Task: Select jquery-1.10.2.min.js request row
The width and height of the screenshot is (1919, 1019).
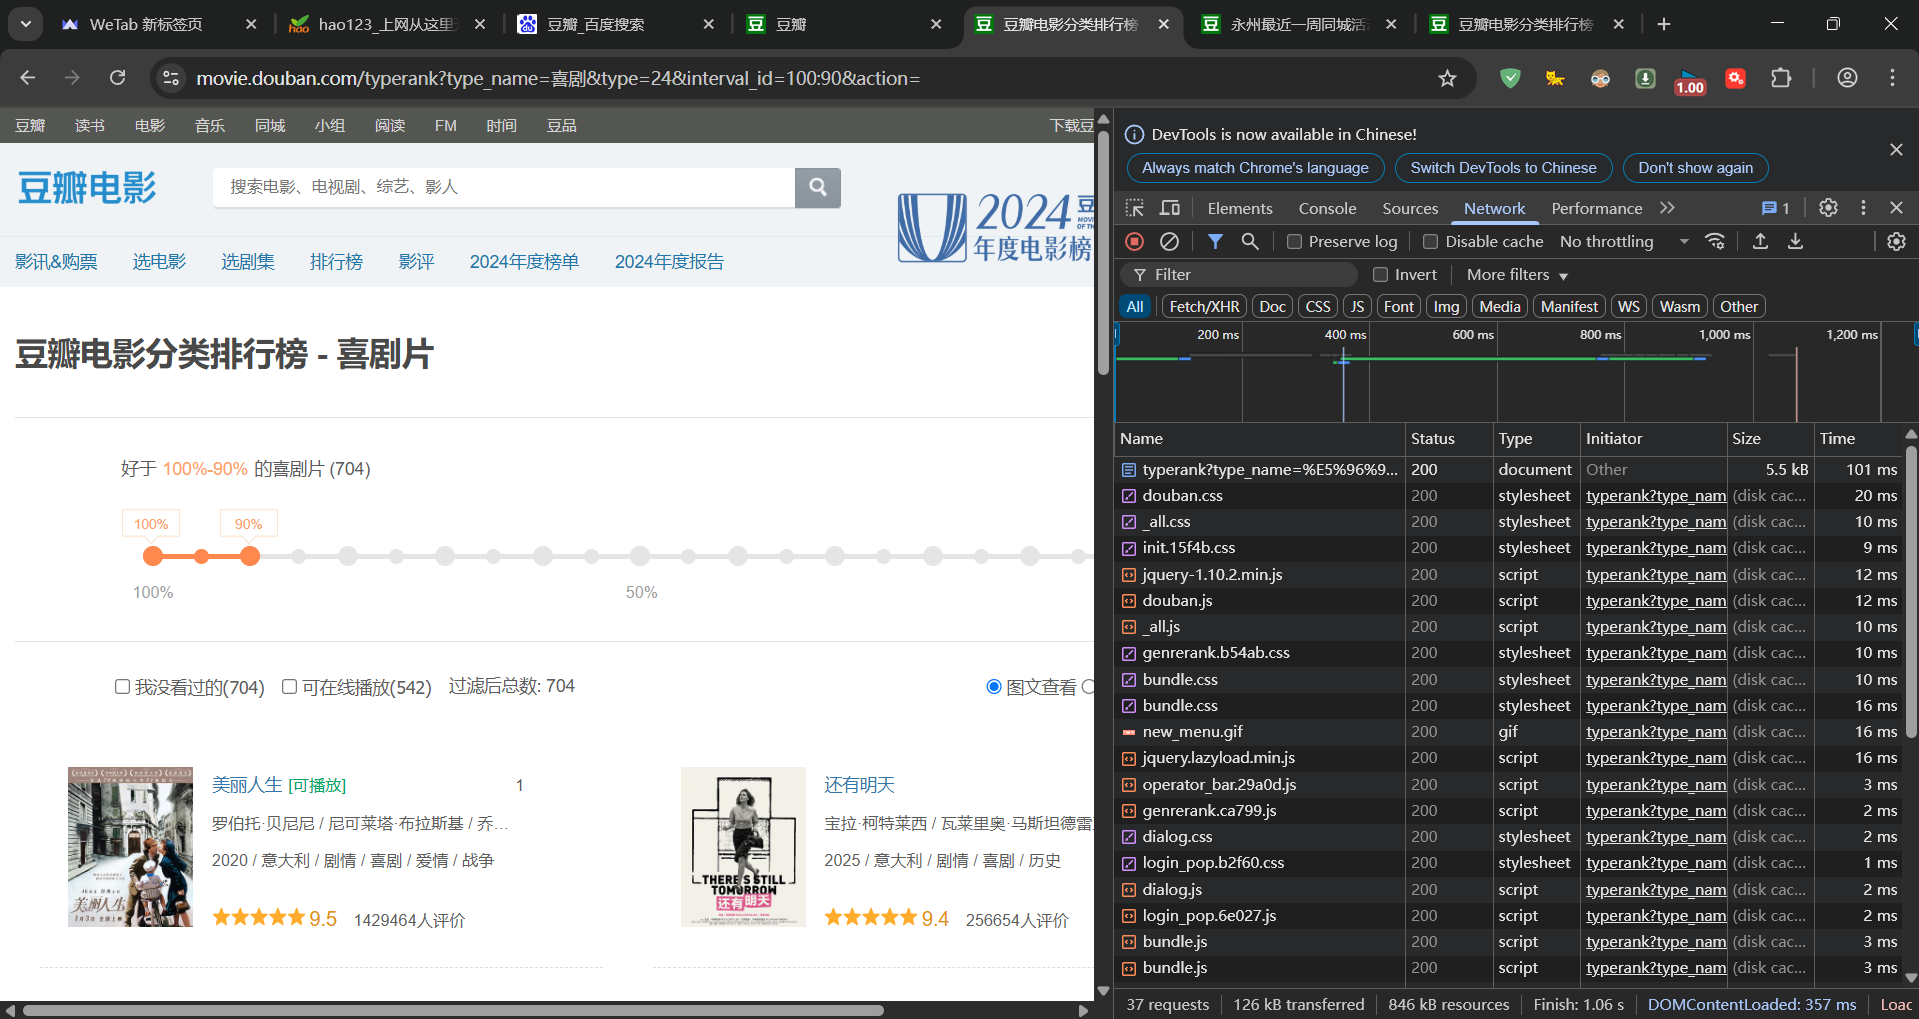Action: click(x=1509, y=575)
